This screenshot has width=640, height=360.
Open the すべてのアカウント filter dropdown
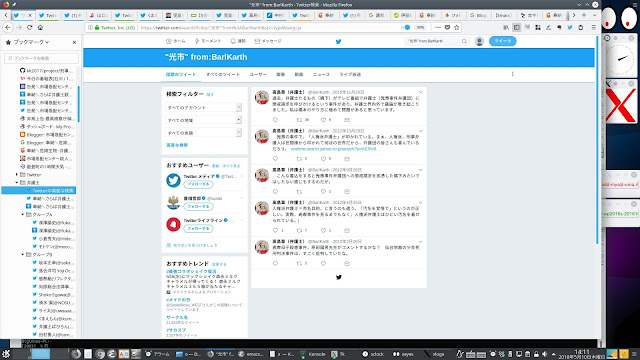(x=203, y=107)
